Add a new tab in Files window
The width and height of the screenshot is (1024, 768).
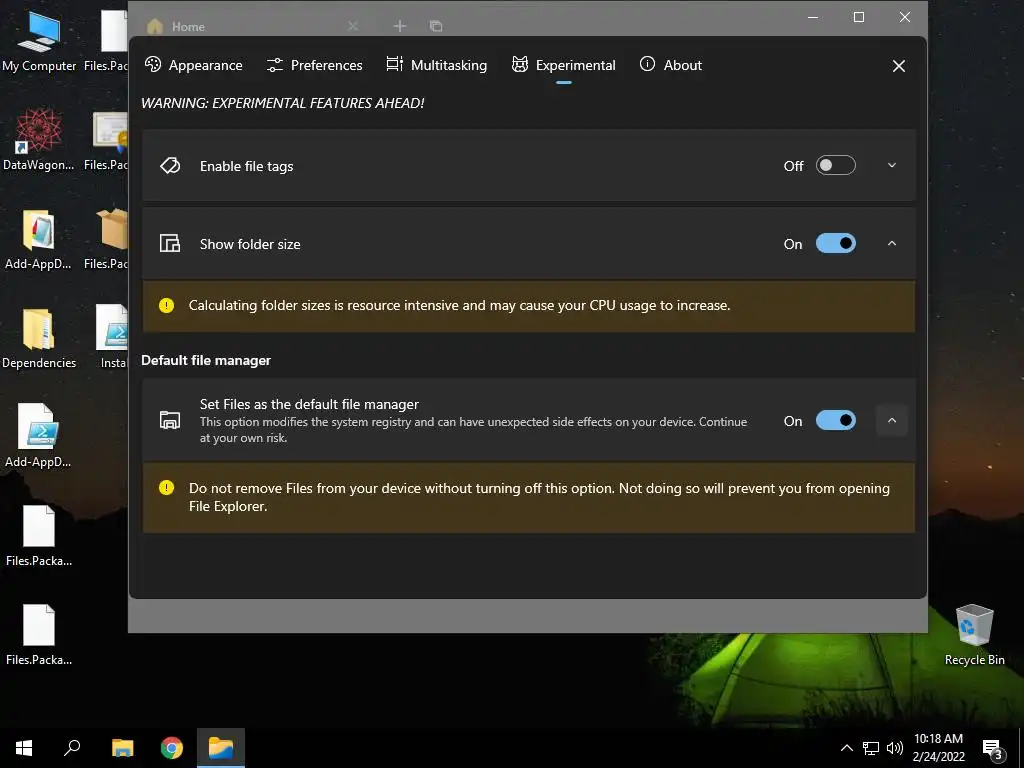point(400,26)
